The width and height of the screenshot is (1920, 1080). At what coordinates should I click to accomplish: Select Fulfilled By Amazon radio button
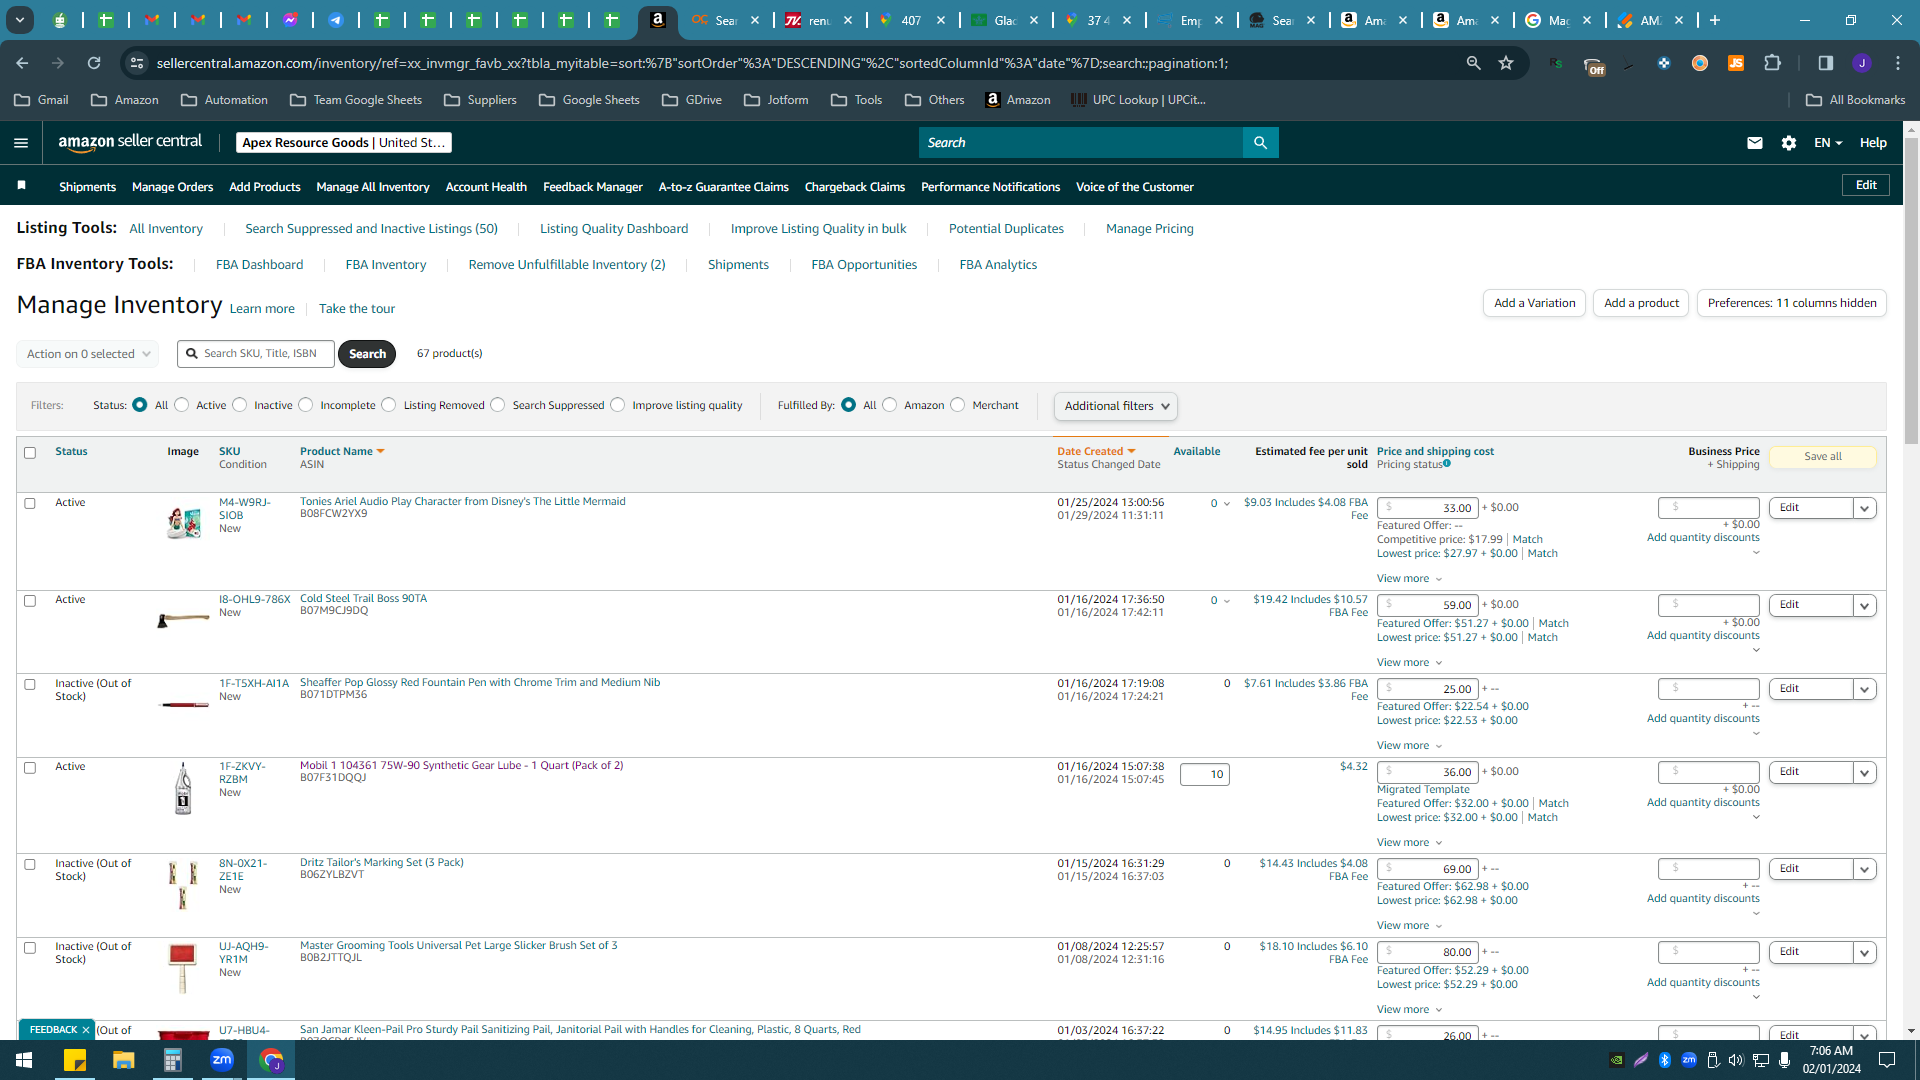[x=890, y=405]
